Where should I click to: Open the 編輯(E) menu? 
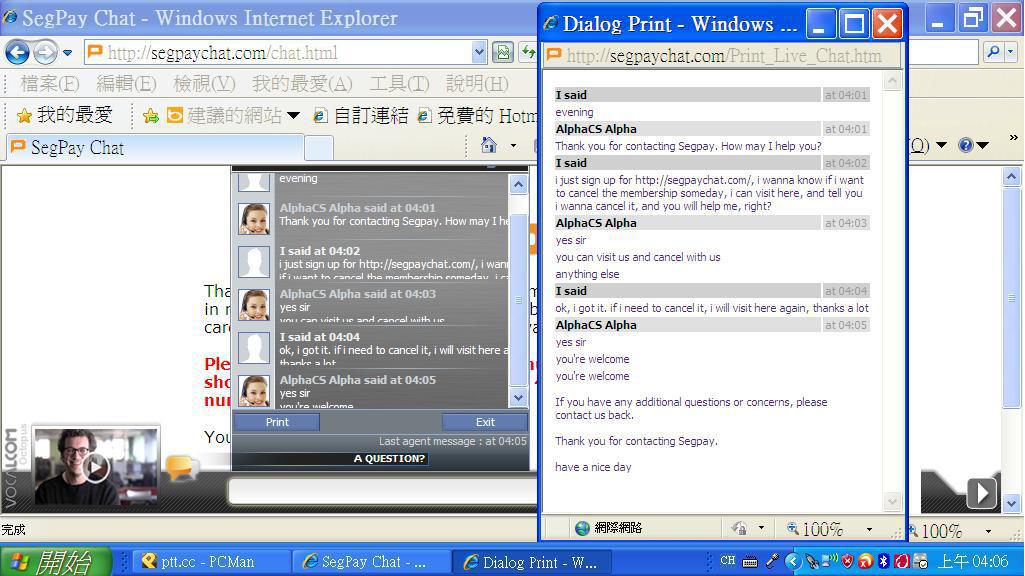point(126,84)
